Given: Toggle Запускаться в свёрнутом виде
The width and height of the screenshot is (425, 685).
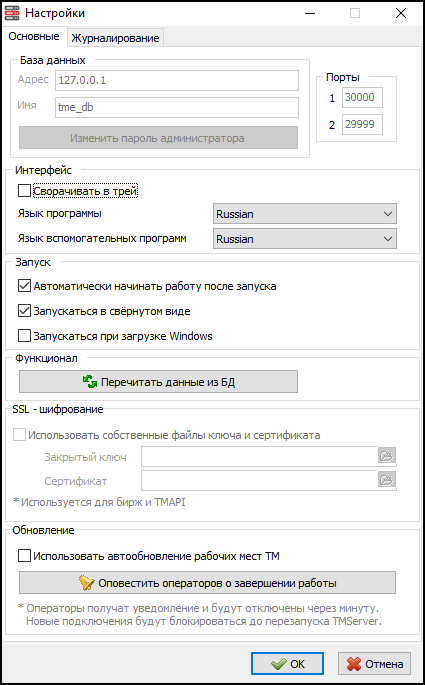Looking at the screenshot, I should pos(24,311).
